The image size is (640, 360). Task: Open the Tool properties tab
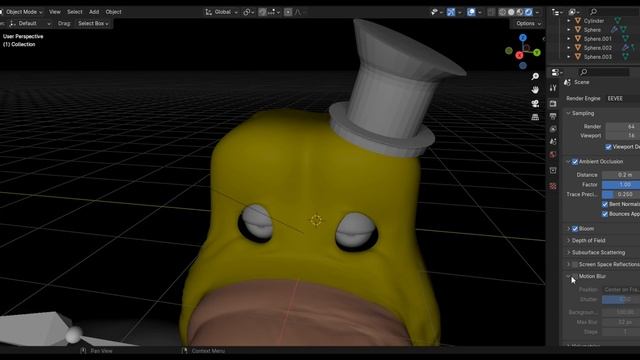(553, 88)
